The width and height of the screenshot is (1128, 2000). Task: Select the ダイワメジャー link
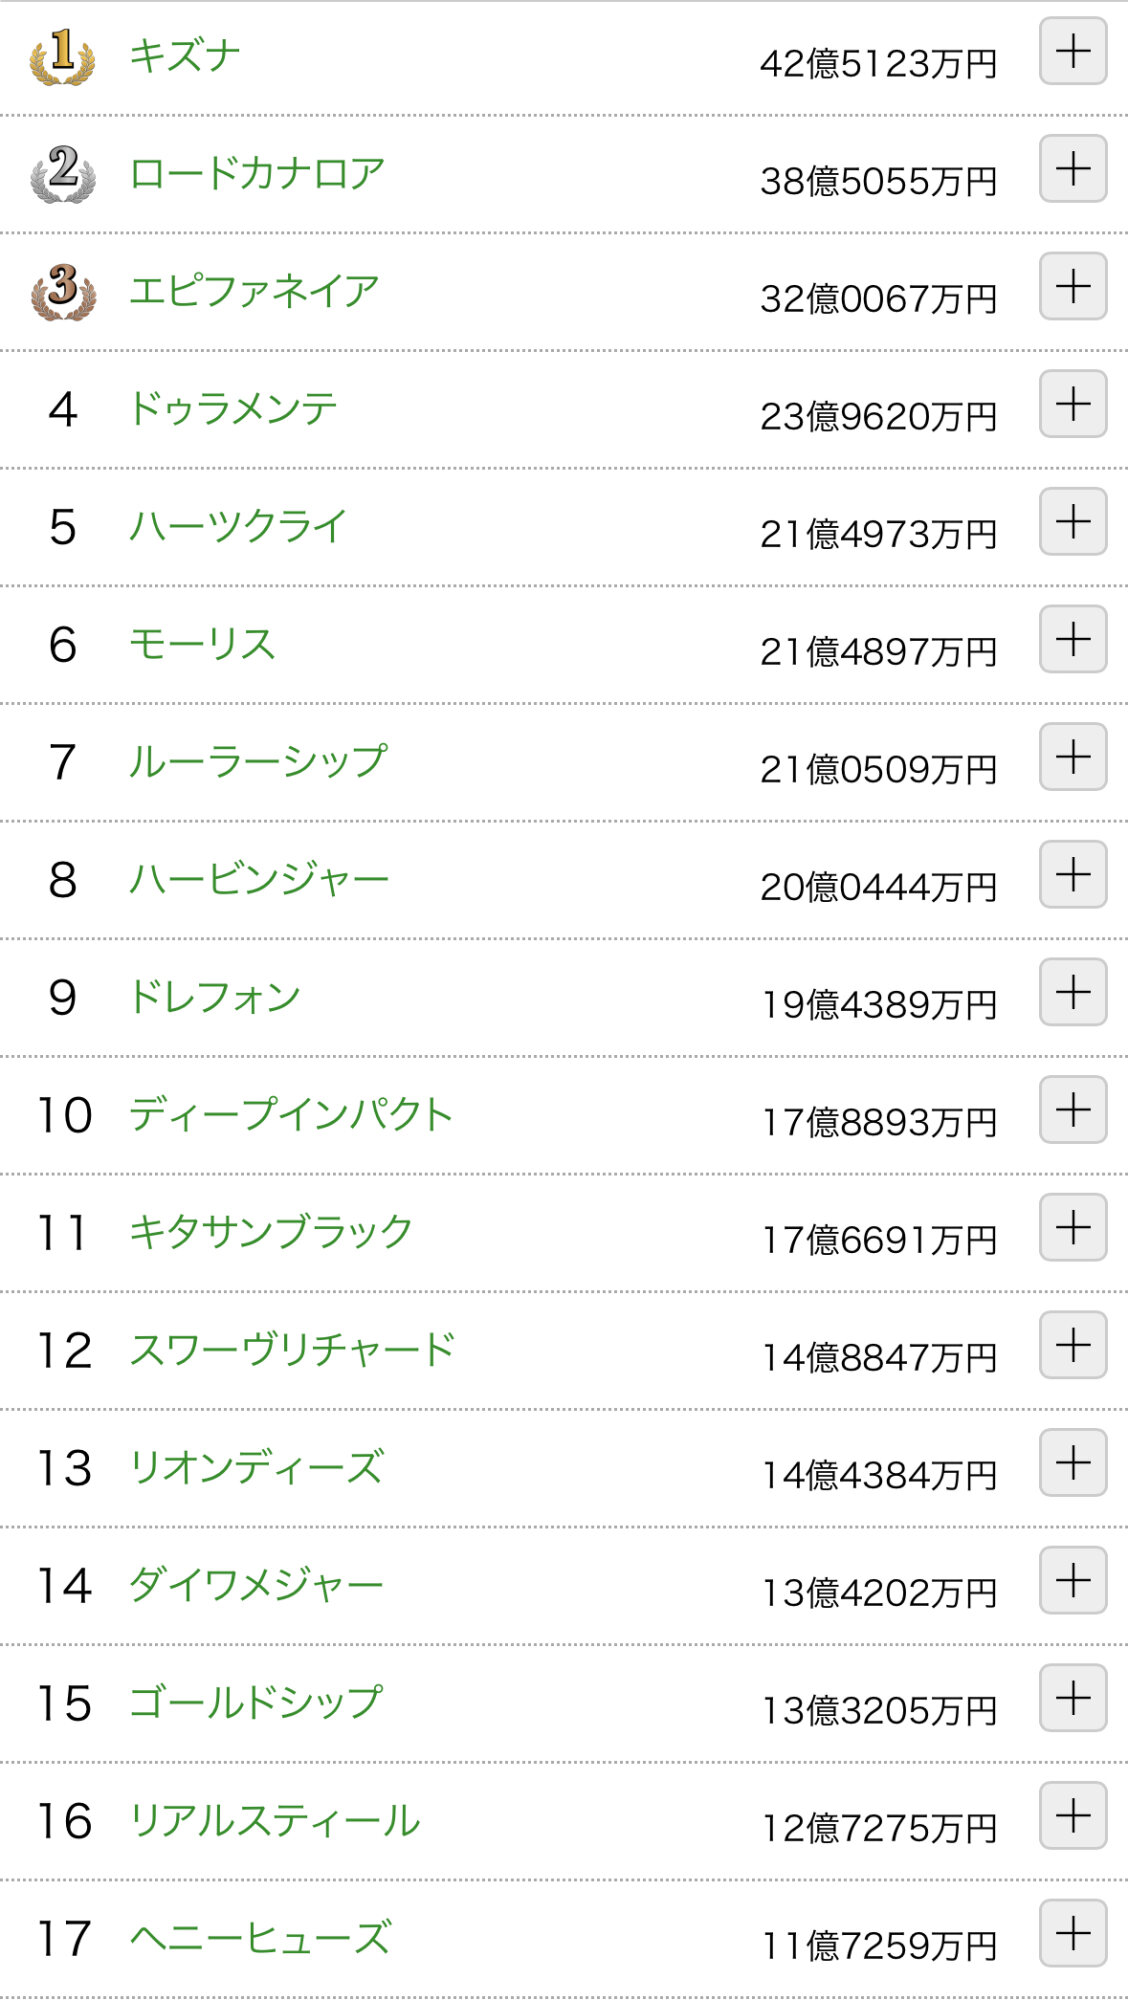coord(257,1585)
